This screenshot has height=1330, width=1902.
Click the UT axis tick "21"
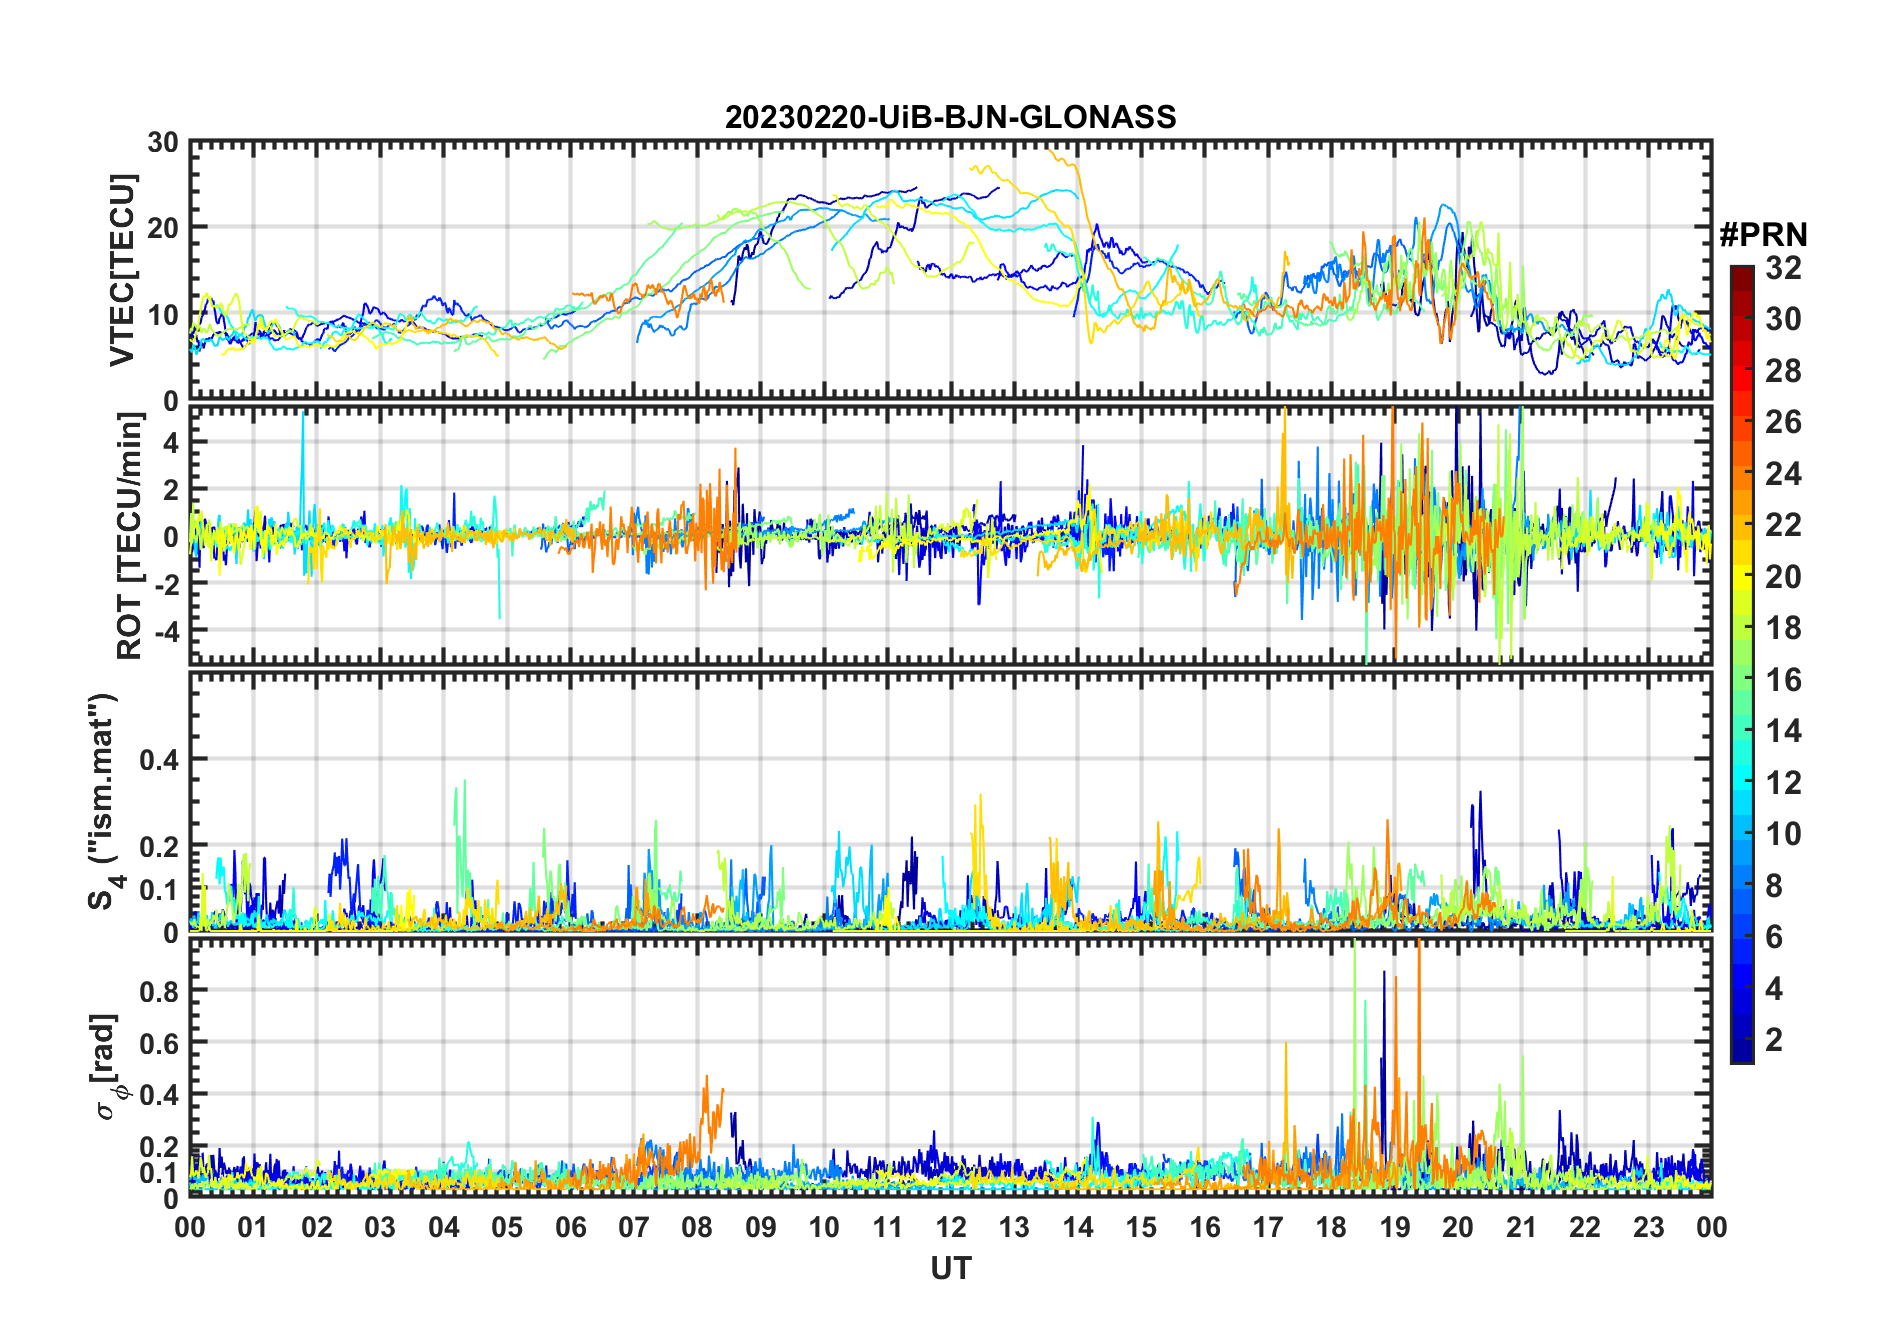tap(1522, 1228)
